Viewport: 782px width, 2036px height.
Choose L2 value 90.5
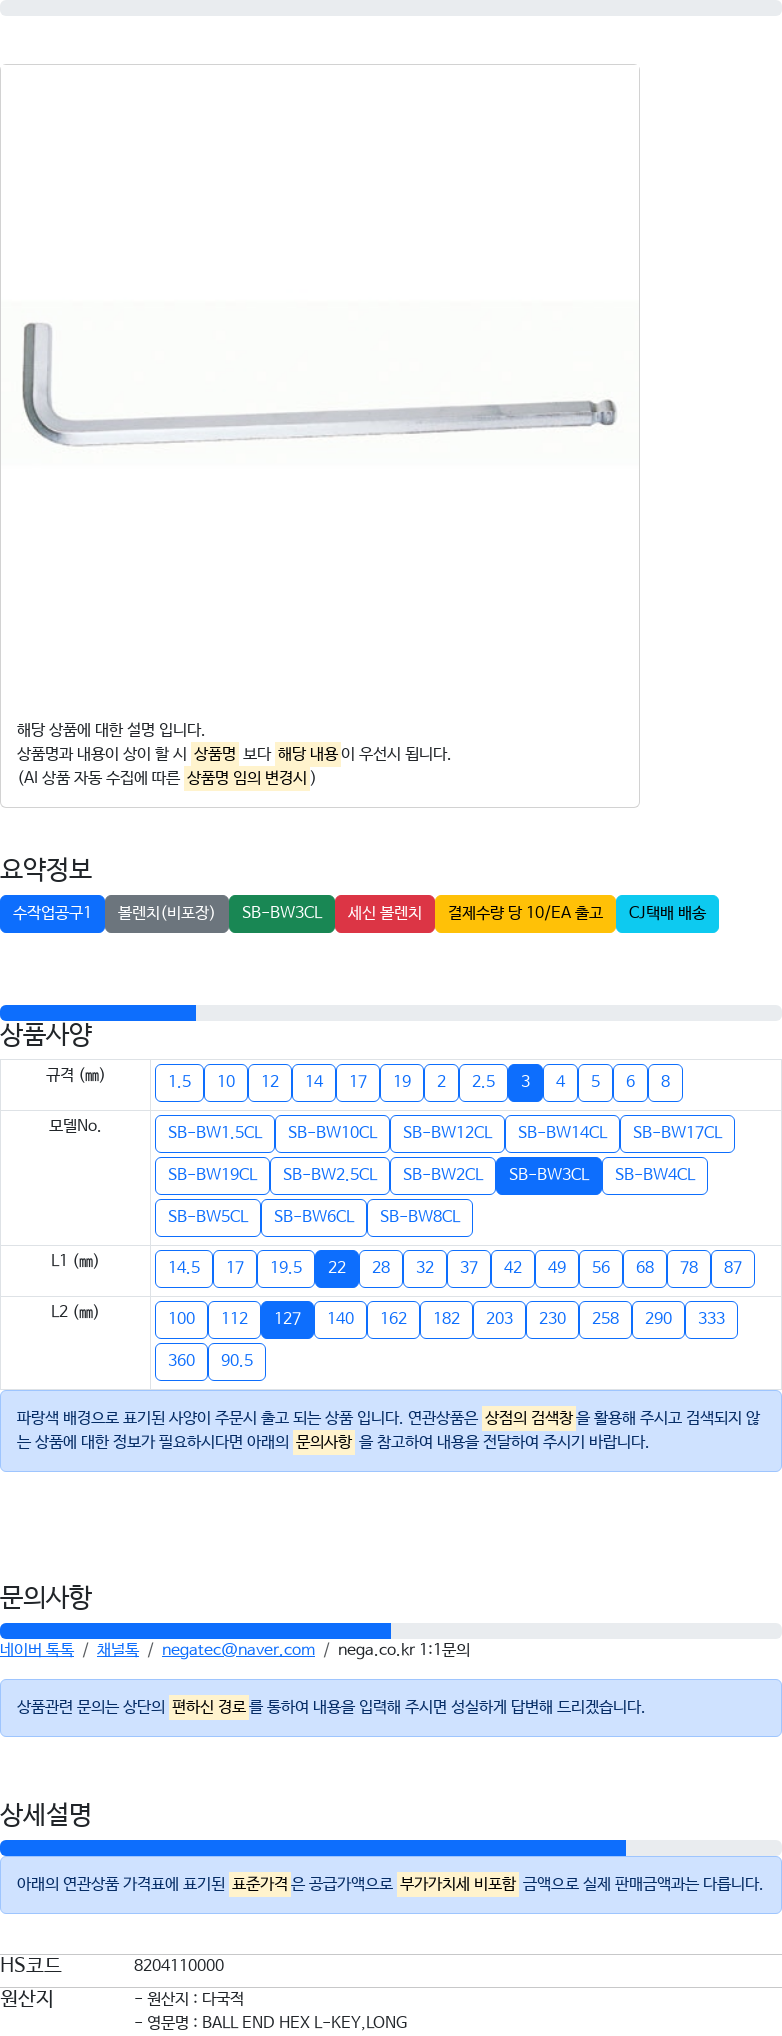coord(237,1361)
